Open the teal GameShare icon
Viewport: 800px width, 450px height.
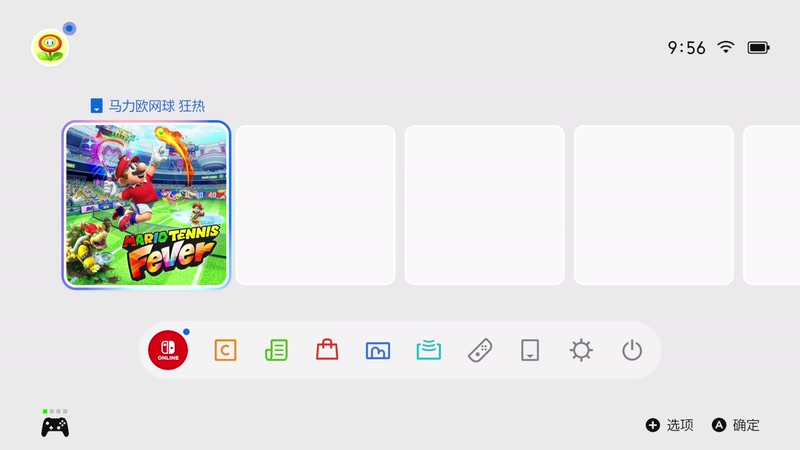tap(429, 350)
